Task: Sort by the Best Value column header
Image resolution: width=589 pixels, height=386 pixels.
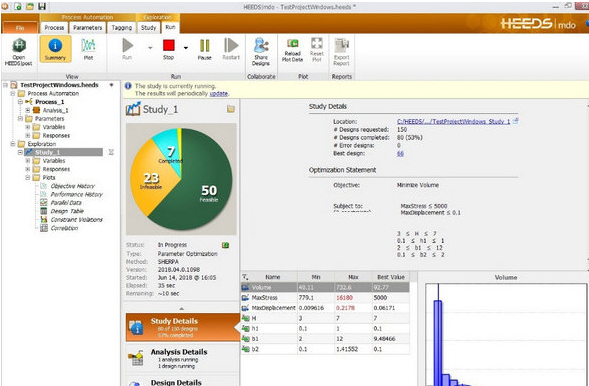Action: click(390, 277)
